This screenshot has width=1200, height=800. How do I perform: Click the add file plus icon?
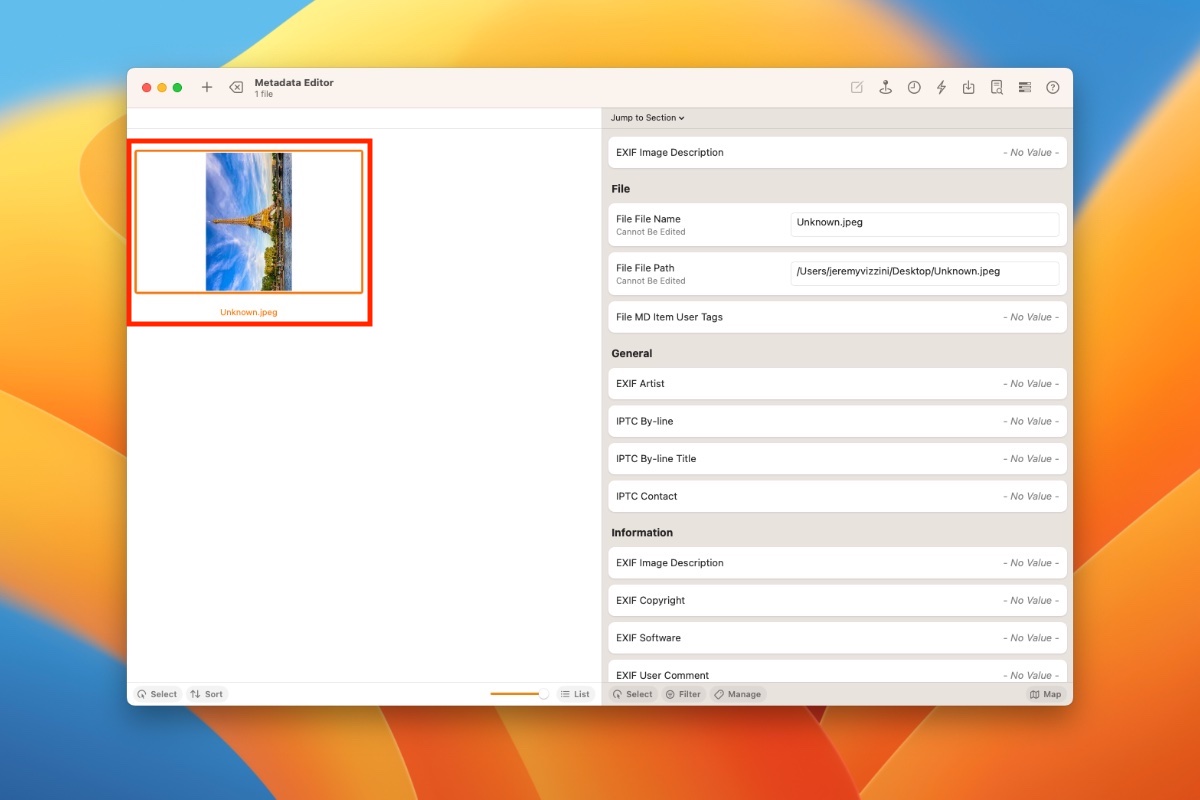click(207, 87)
